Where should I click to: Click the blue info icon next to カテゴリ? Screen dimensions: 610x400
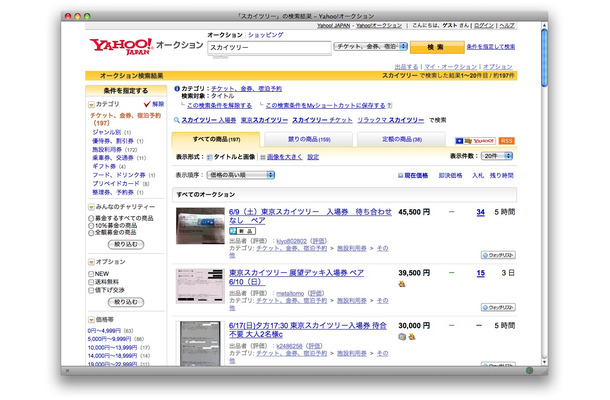[177, 89]
